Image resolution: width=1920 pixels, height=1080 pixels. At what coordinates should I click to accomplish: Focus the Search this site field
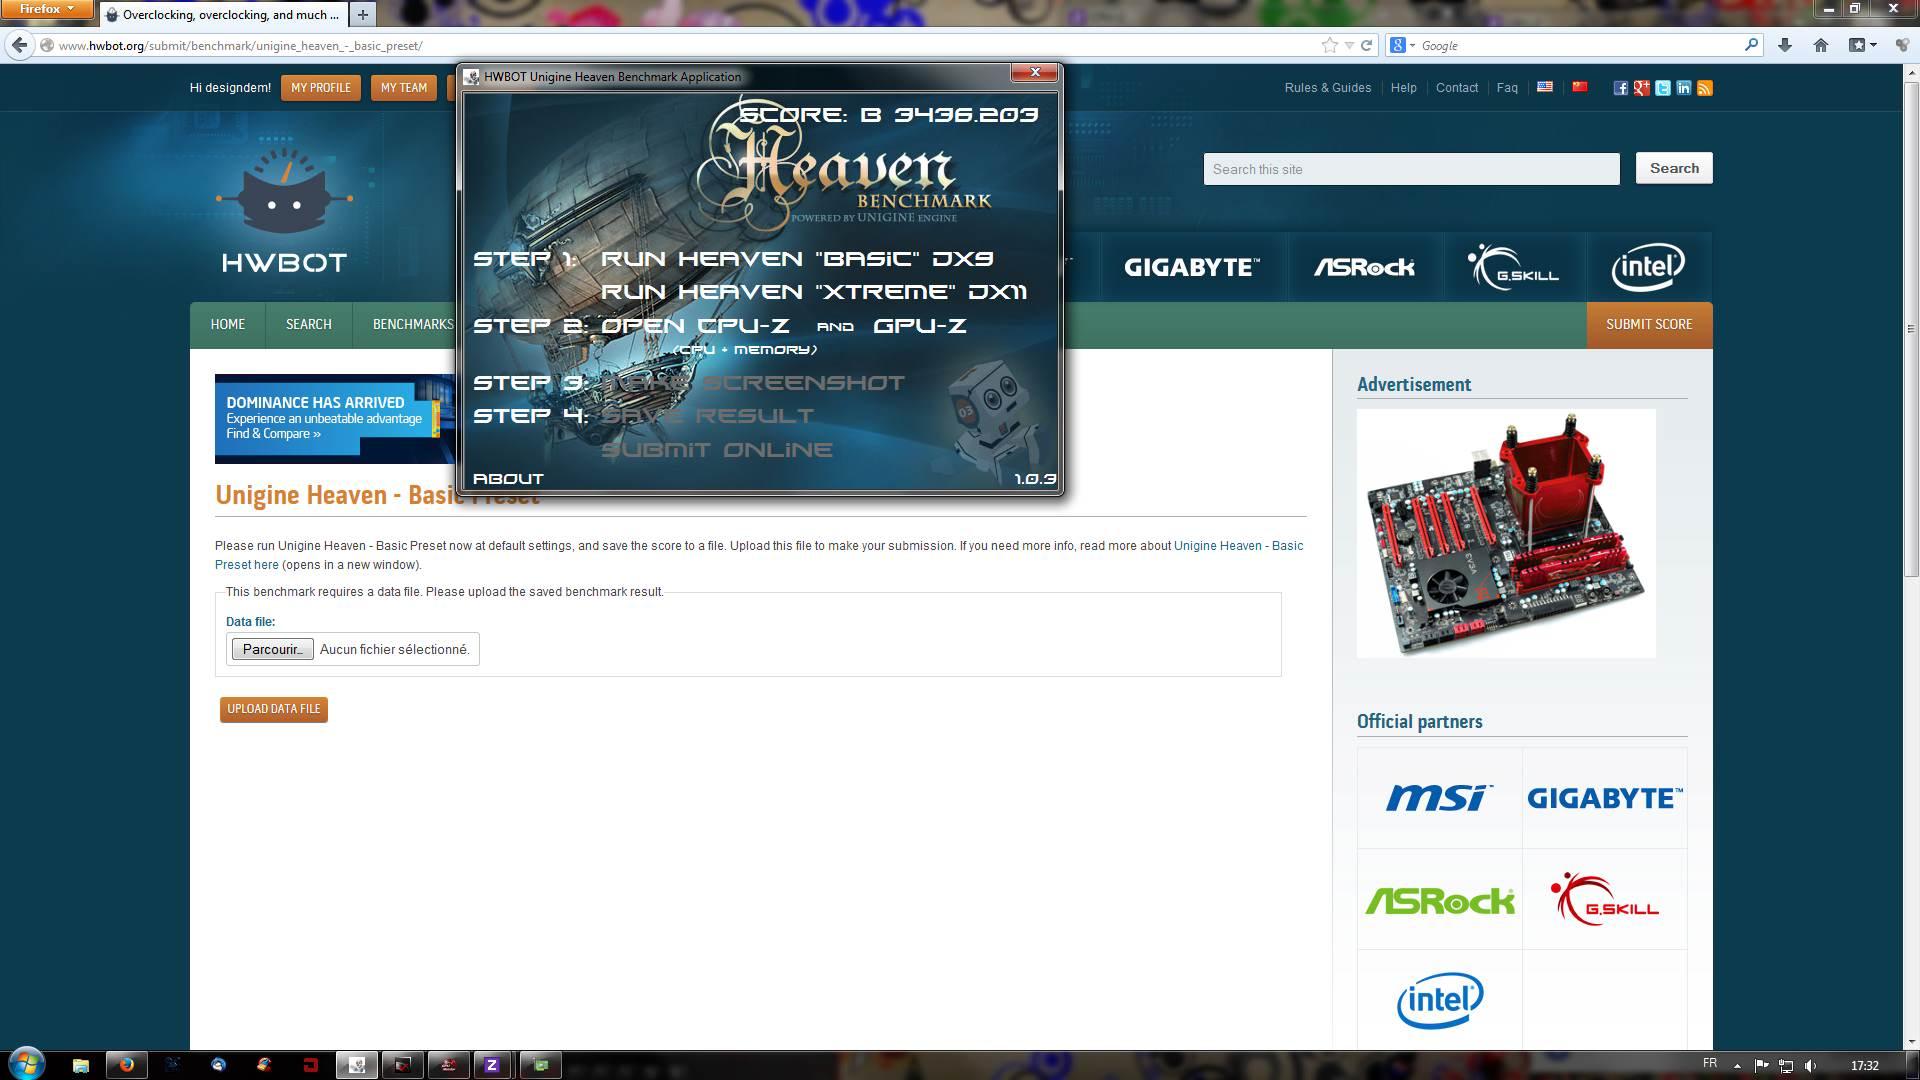[1411, 169]
